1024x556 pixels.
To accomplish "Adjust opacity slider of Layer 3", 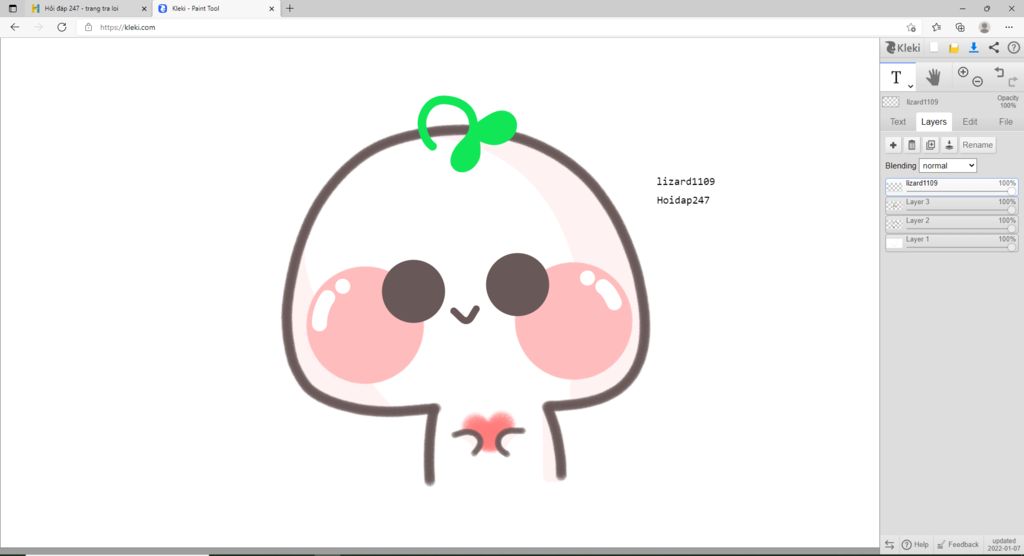I will click(x=961, y=210).
